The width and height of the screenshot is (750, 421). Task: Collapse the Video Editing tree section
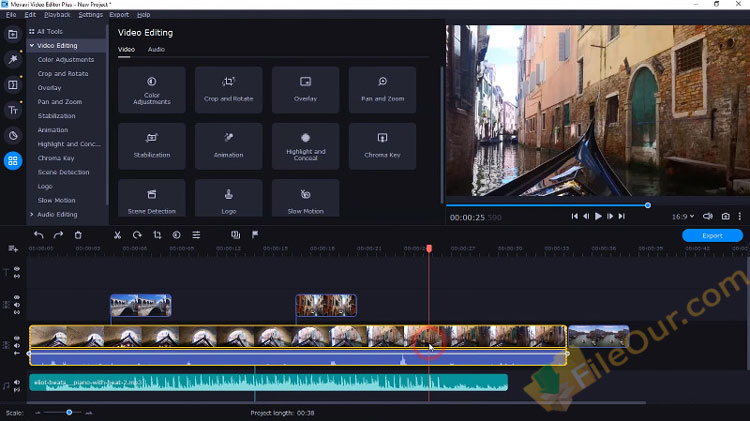[32, 45]
